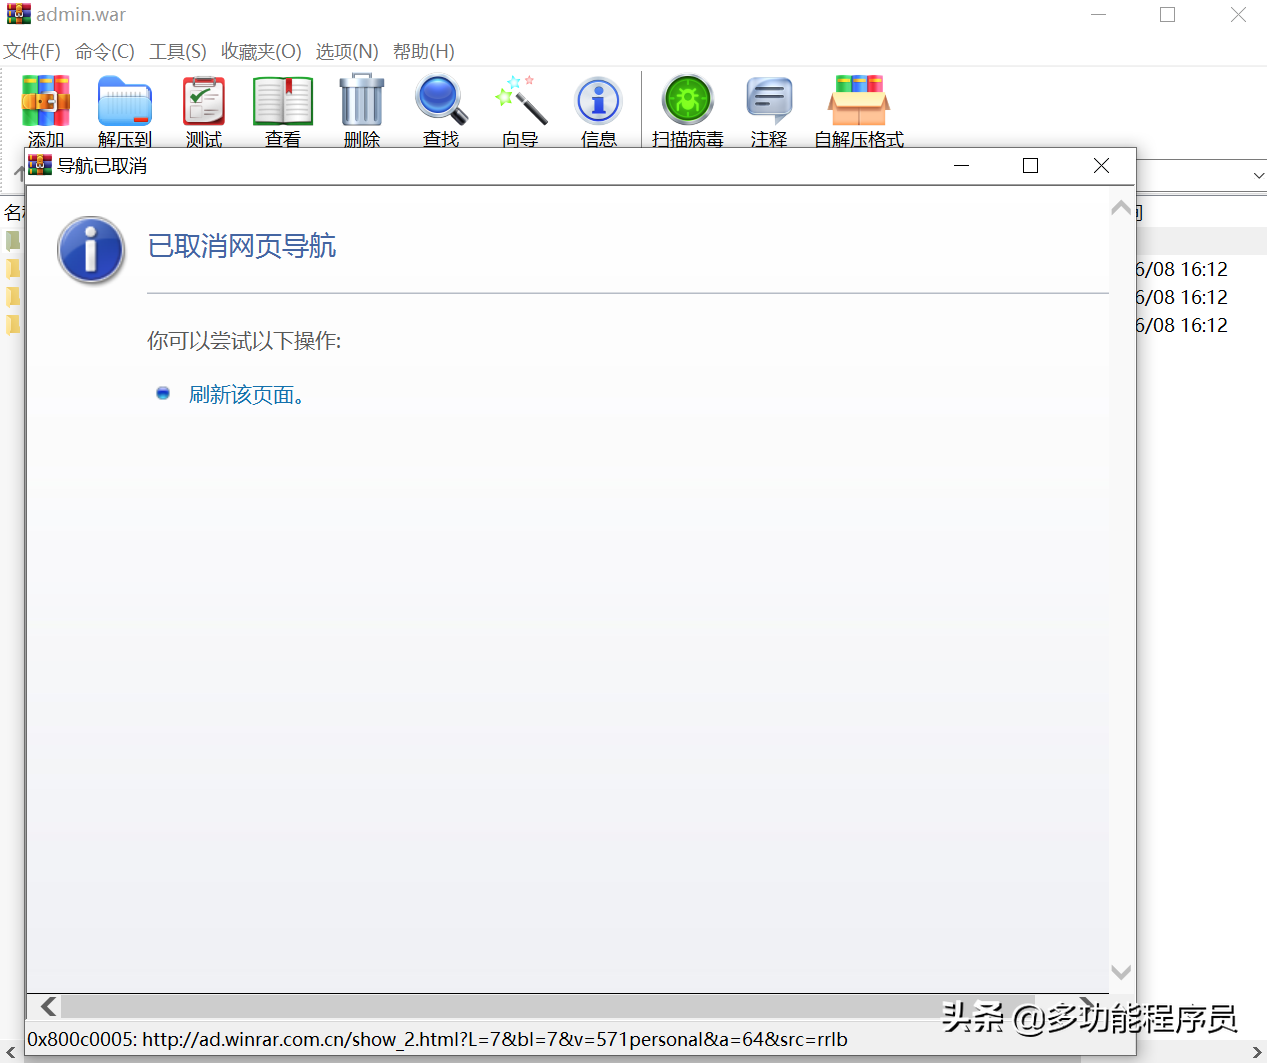The image size is (1267, 1063).
Task: Expand the address bar dropdown arrow
Action: (x=1258, y=176)
